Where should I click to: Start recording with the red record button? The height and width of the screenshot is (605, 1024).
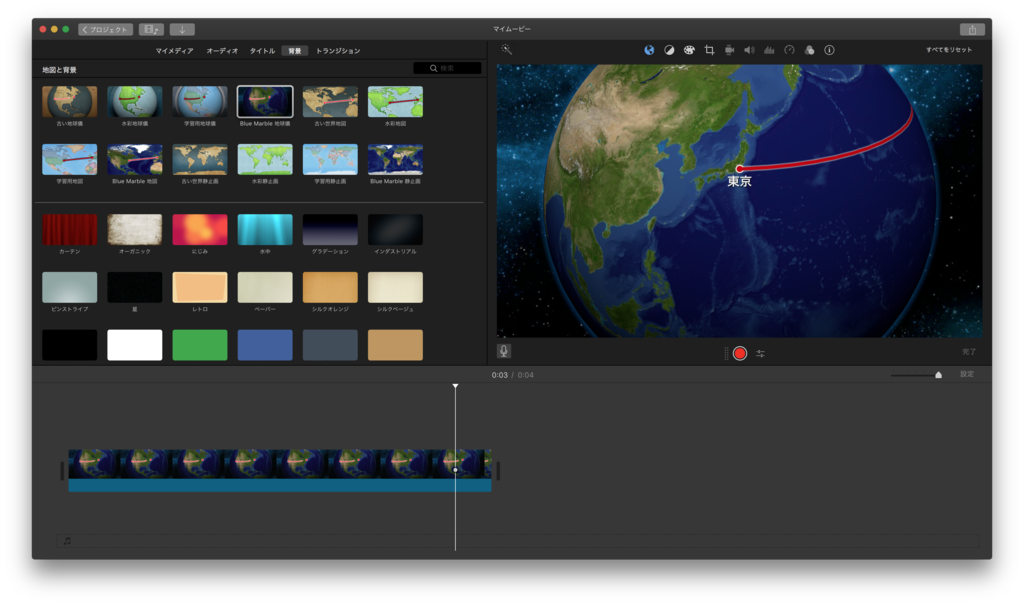pyautogui.click(x=740, y=353)
